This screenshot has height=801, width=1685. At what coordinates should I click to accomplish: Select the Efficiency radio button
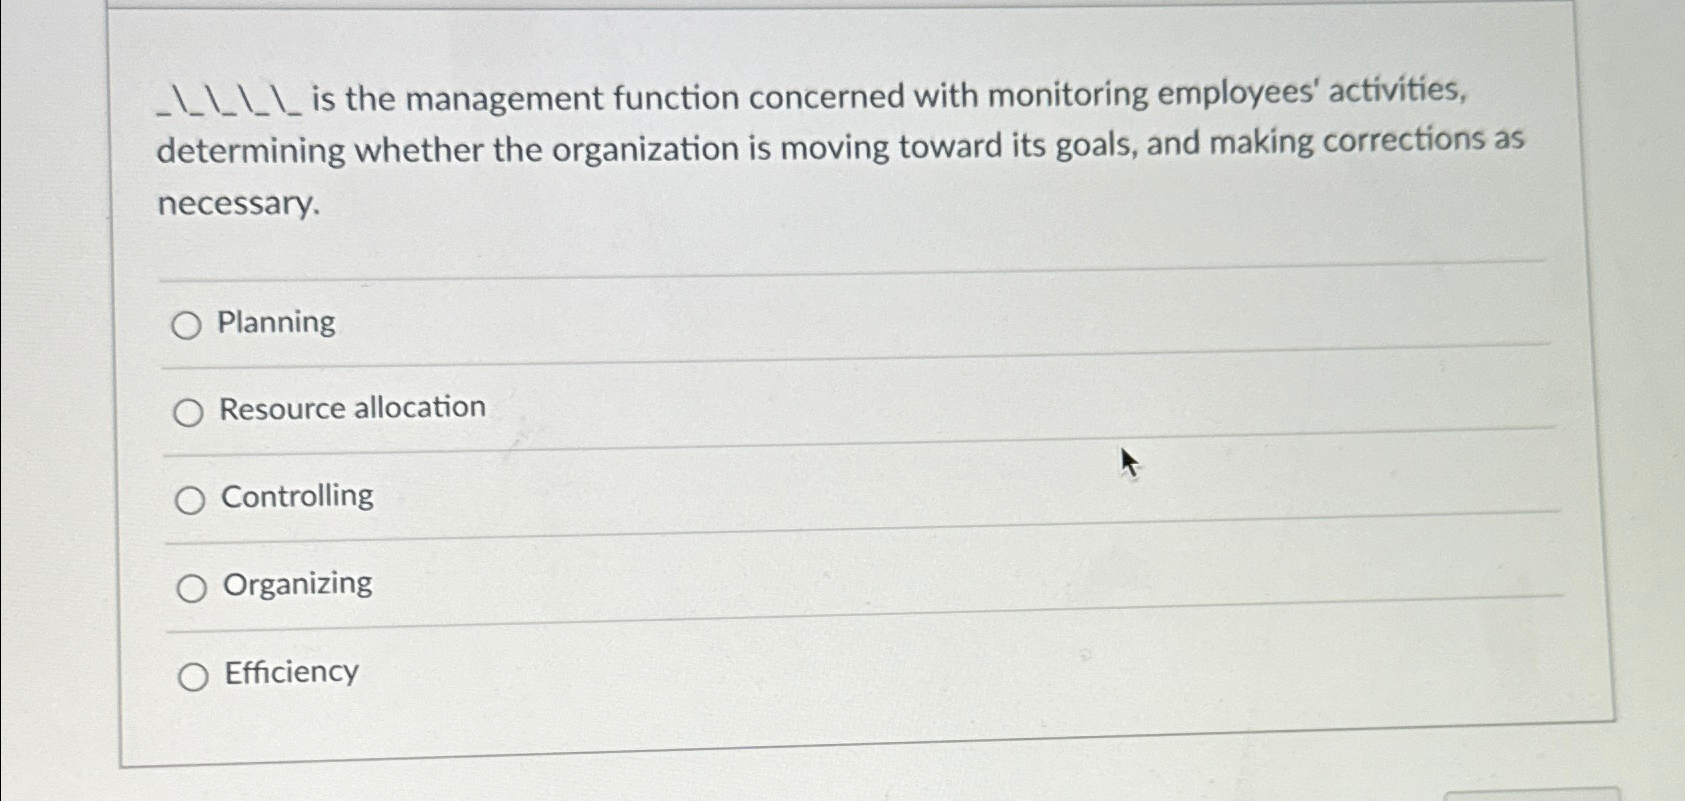191,676
